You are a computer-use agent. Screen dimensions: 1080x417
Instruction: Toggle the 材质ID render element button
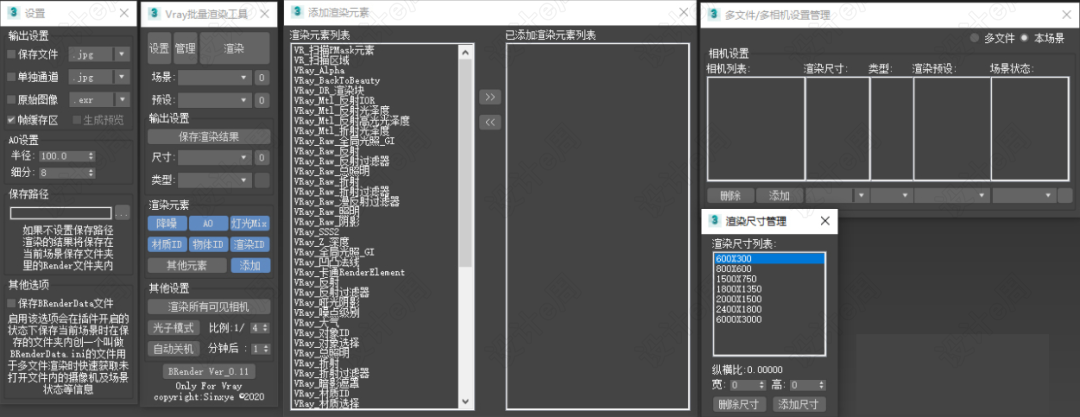[166, 244]
